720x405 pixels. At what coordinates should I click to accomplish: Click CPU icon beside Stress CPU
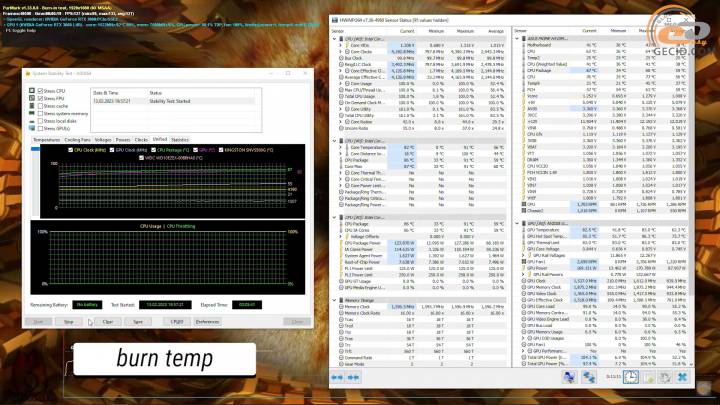point(32,91)
